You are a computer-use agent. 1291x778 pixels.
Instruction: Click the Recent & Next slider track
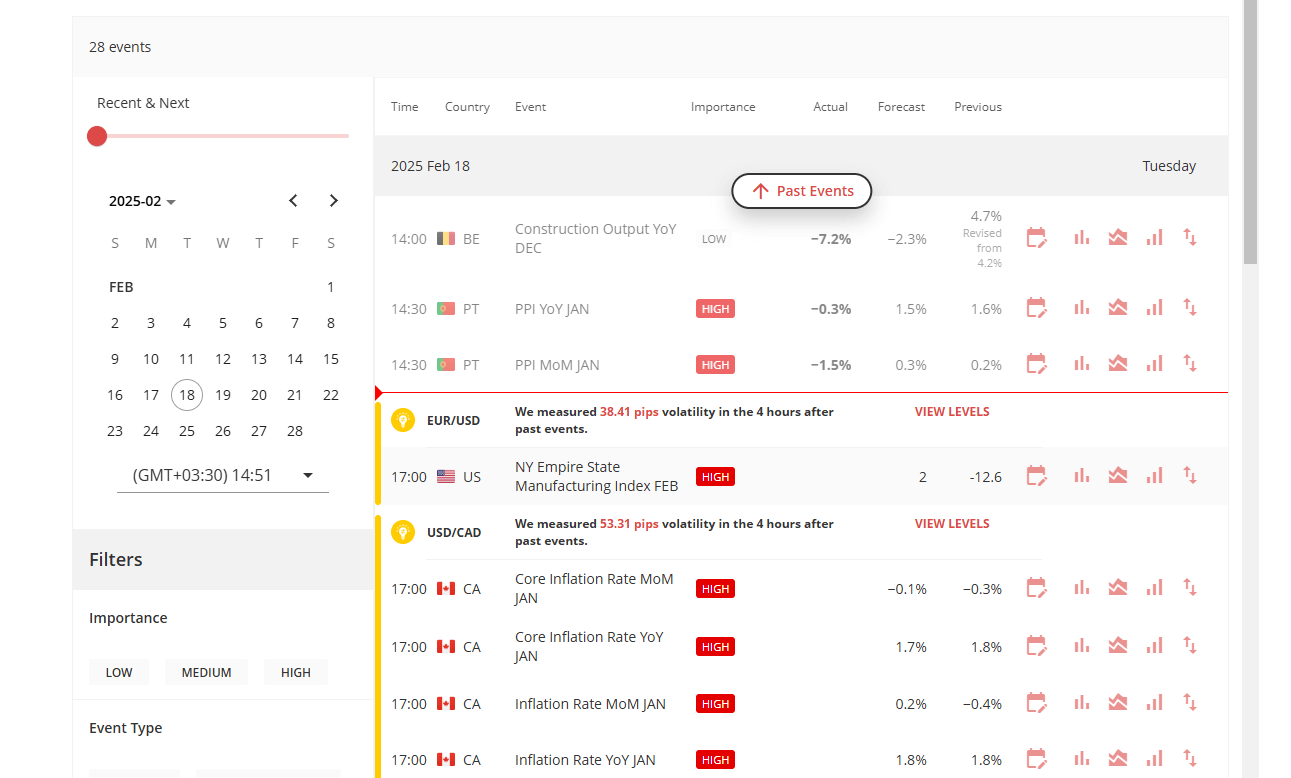[223, 136]
